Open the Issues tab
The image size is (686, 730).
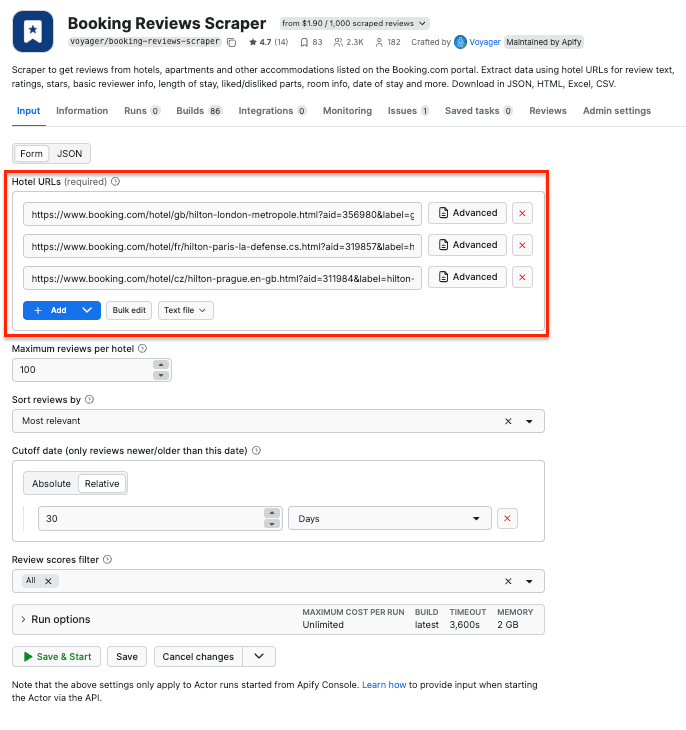point(408,111)
